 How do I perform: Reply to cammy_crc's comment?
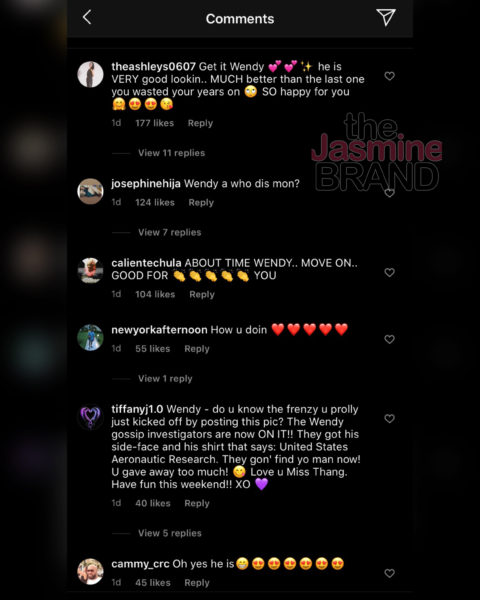(197, 583)
